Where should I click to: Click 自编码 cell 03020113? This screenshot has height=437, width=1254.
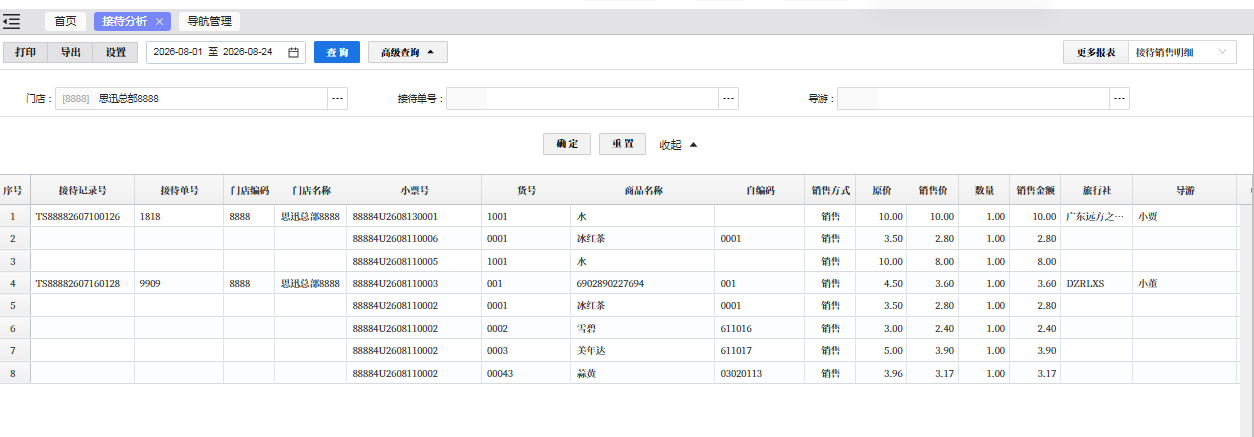(x=741, y=374)
